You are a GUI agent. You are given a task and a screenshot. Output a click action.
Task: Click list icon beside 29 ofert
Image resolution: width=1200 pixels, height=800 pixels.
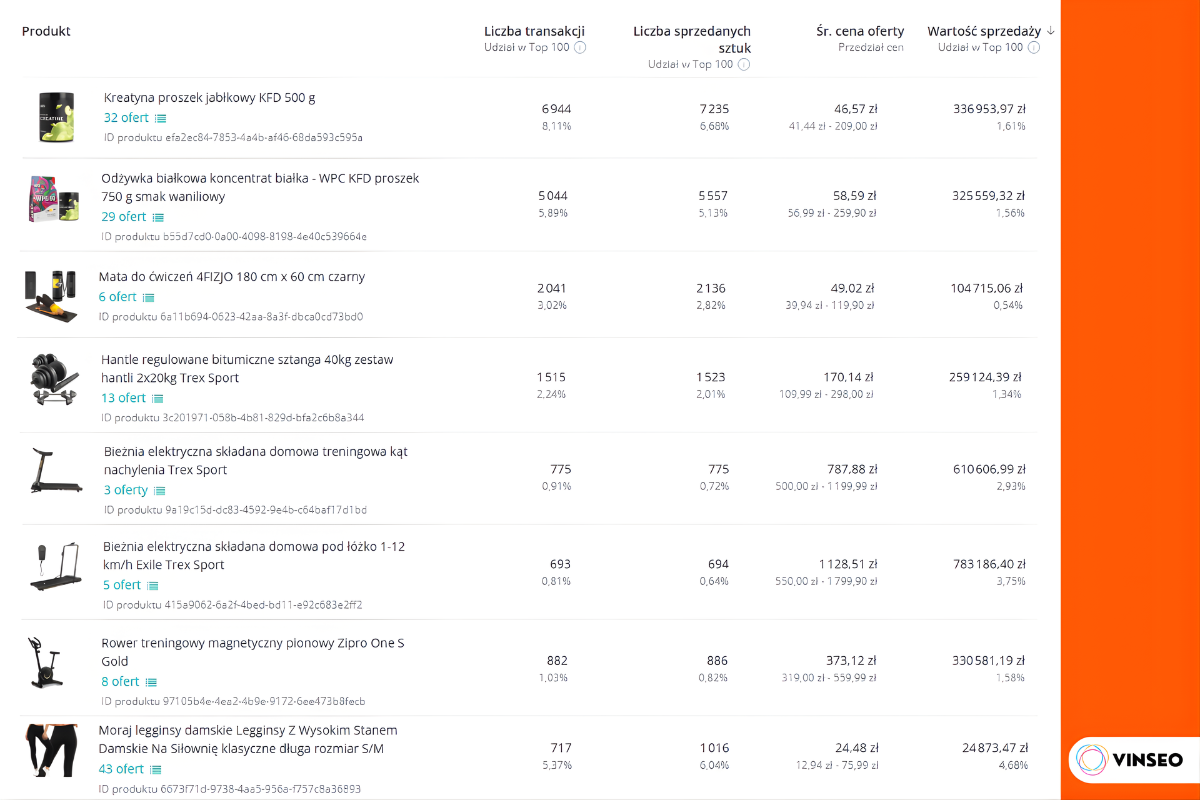(157, 217)
